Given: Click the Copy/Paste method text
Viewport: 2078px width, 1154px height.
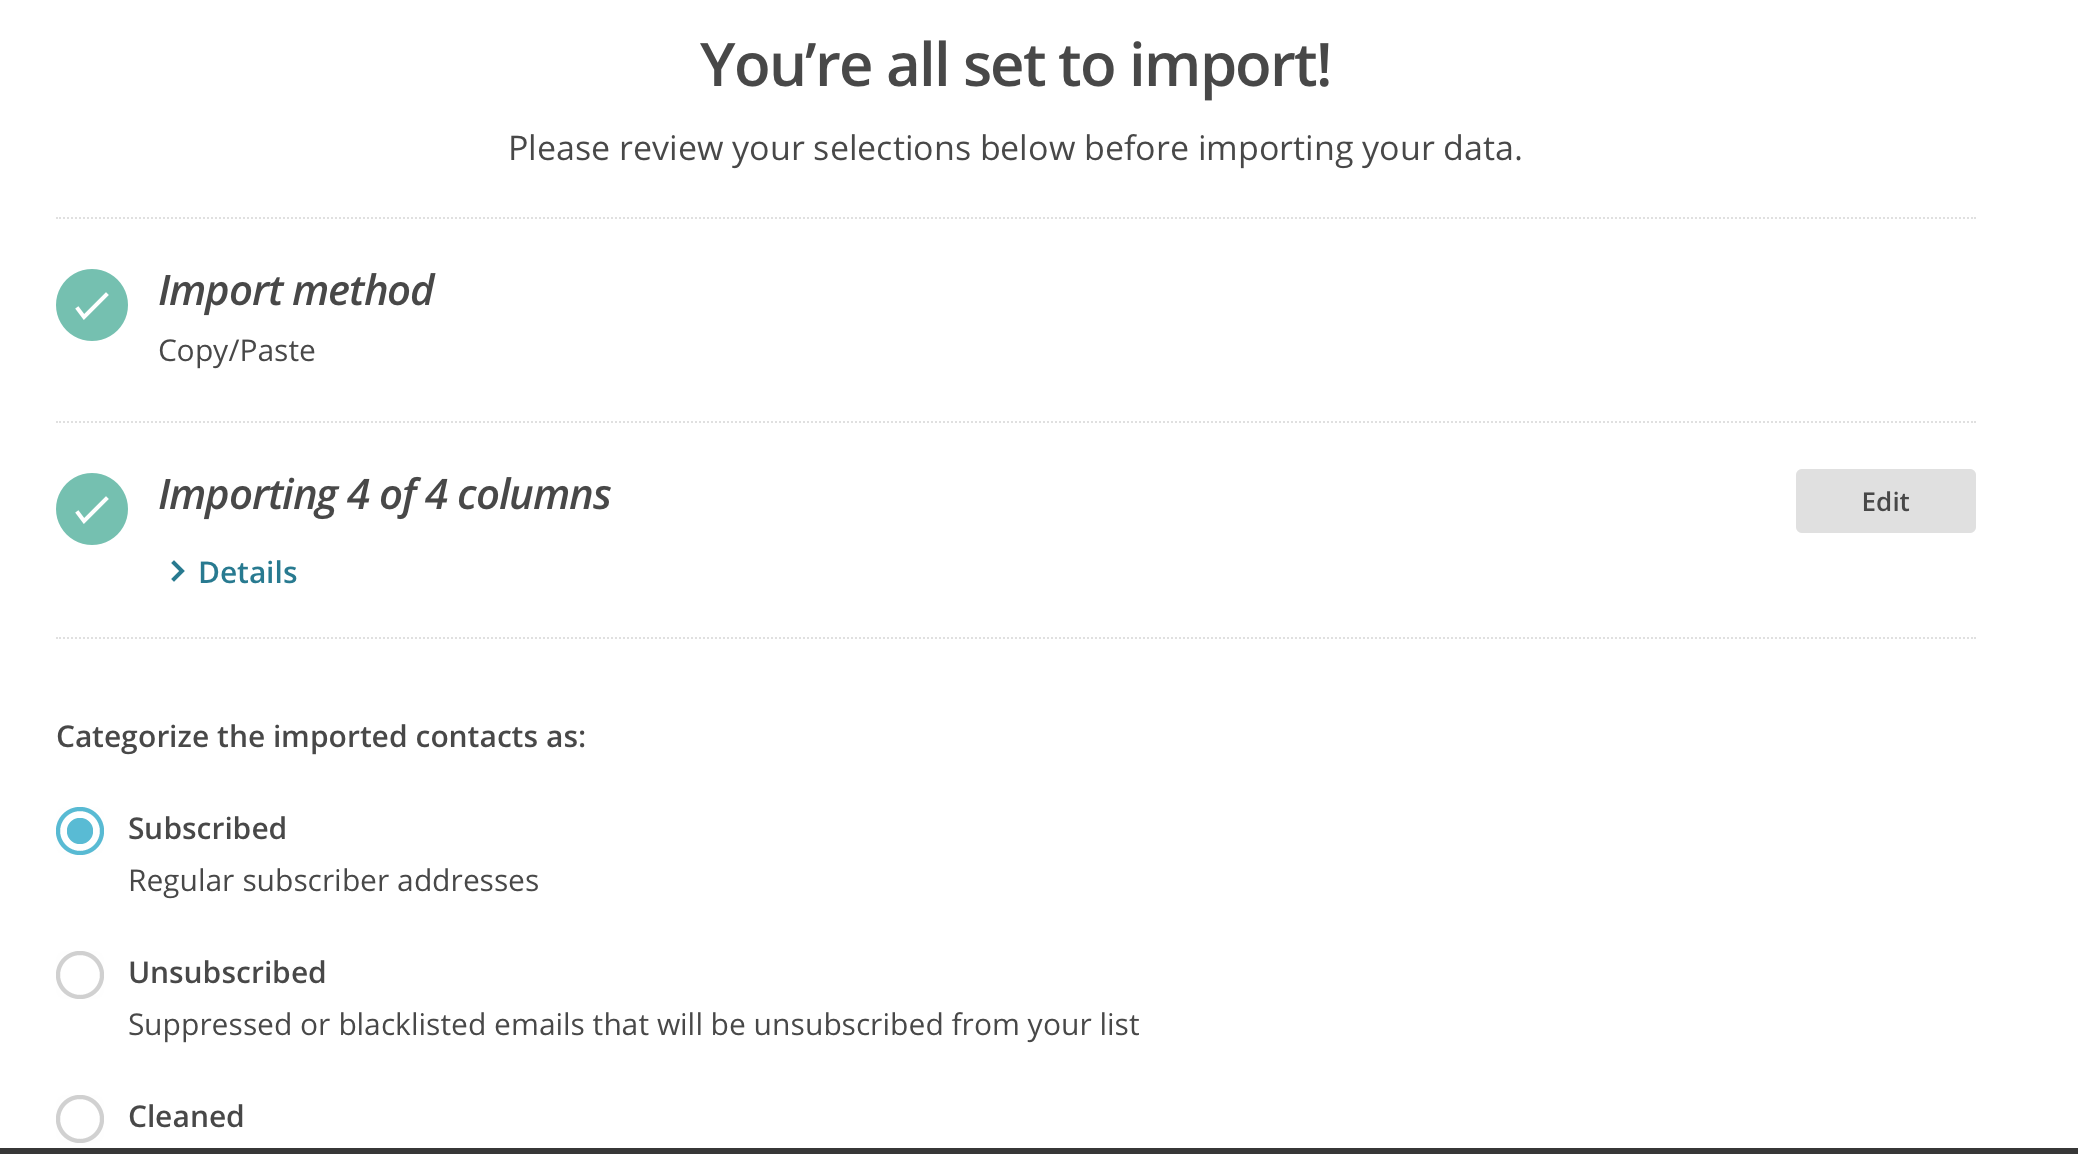Looking at the screenshot, I should tap(237, 351).
